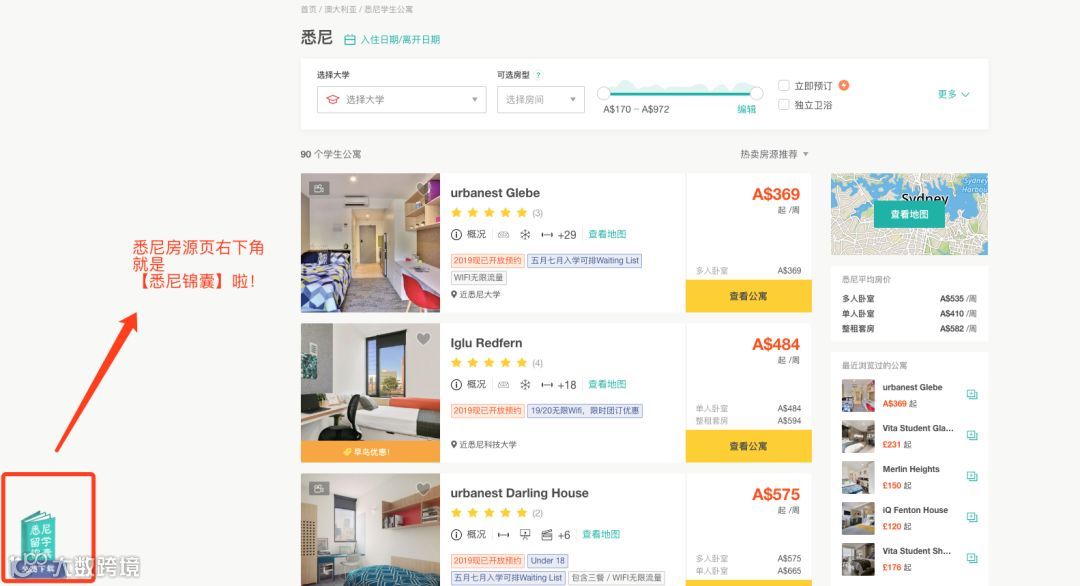Click Merlin Heights in recently viewed
Screen dimensions: 1080x586
pos(911,469)
